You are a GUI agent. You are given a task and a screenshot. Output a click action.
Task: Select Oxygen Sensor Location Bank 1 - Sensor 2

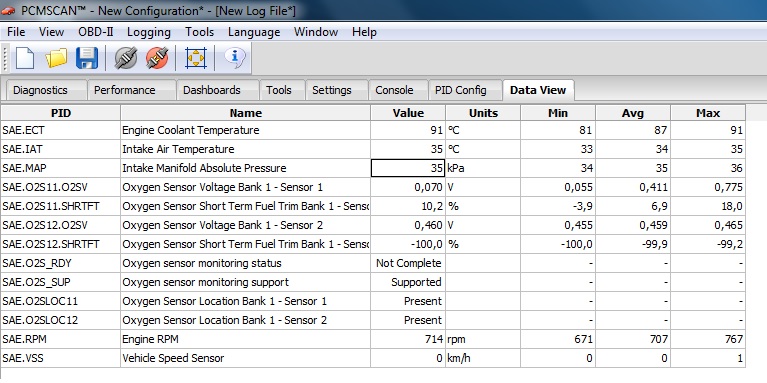[246, 320]
